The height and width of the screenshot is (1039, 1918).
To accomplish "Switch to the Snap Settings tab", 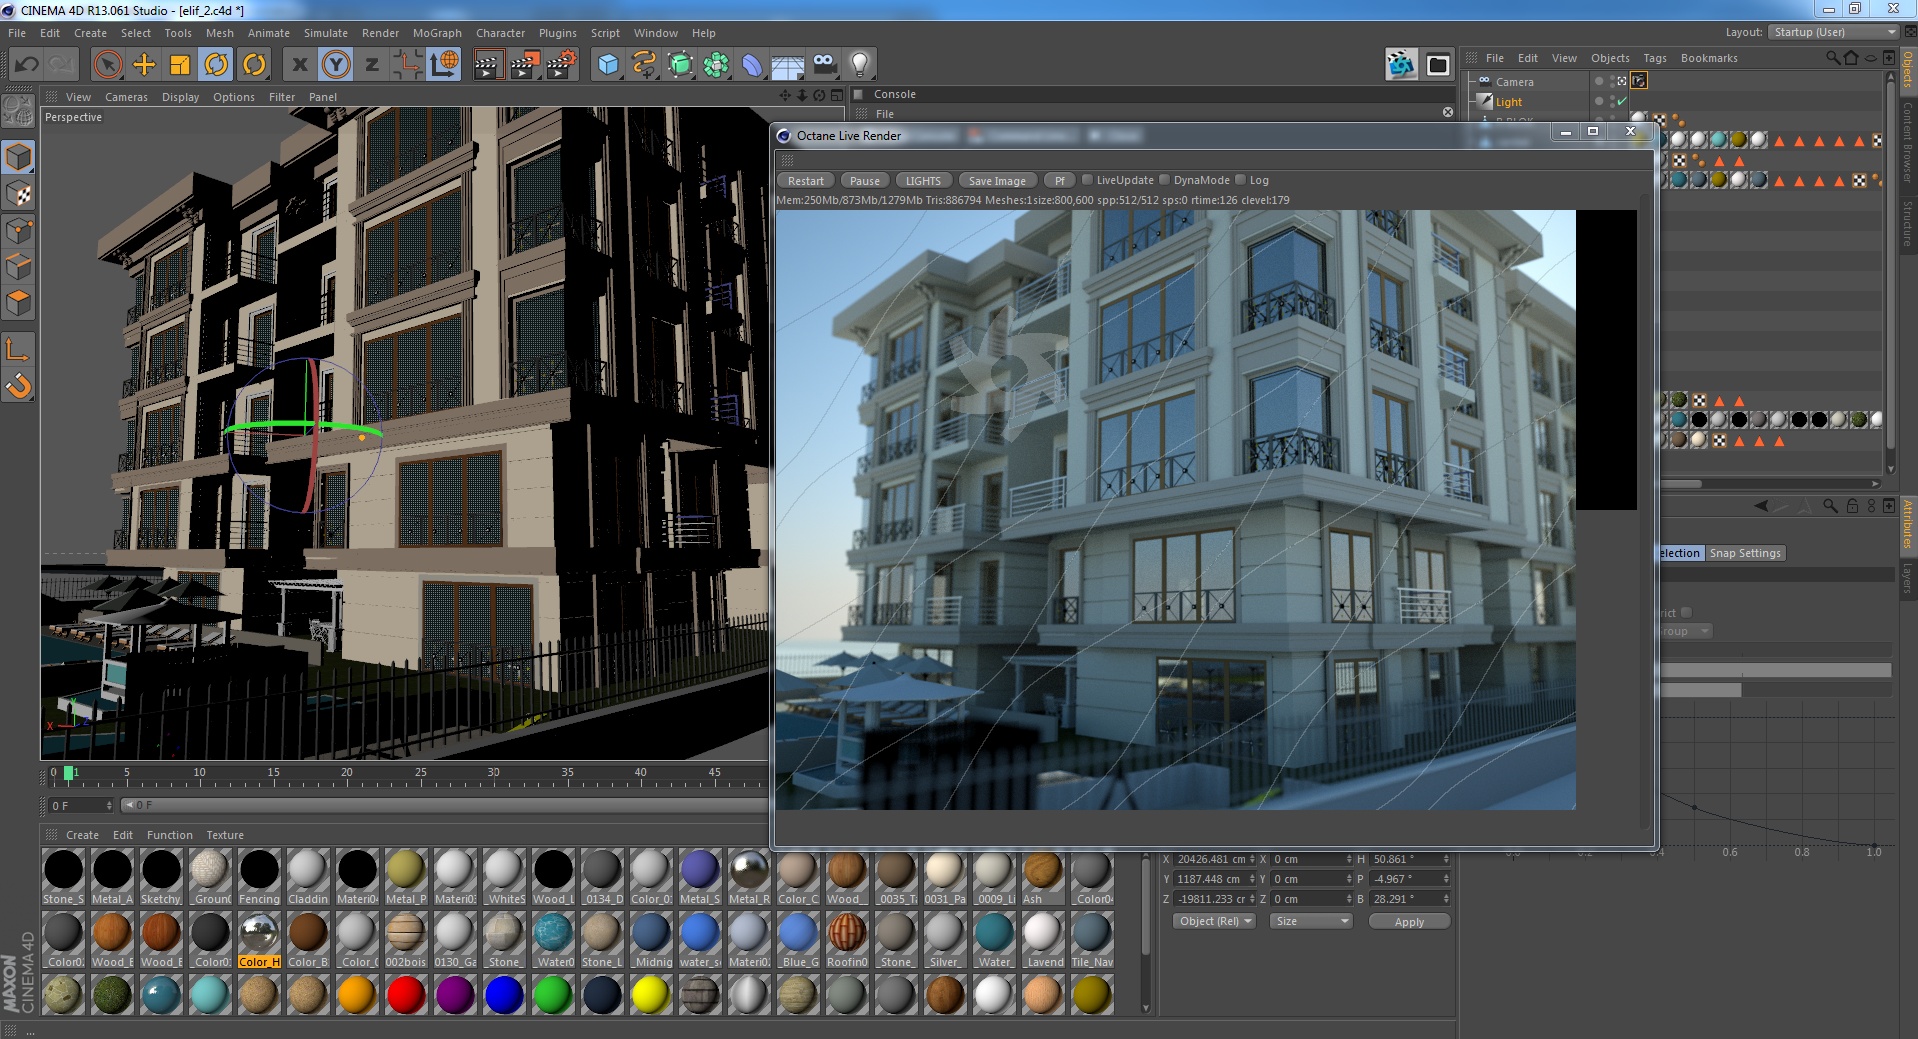I will 1745,553.
